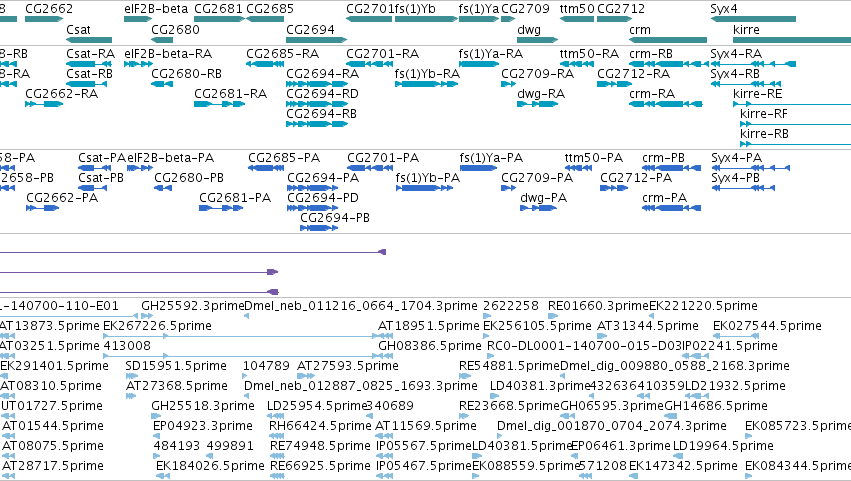Viewport: 851px width, 481px height.
Task: Open the fs(1)Ya-RA transcript
Action: point(479,64)
